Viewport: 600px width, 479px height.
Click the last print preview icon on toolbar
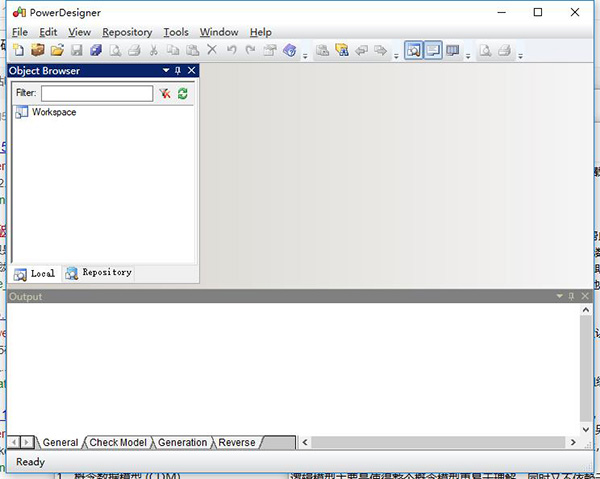[x=486, y=50]
